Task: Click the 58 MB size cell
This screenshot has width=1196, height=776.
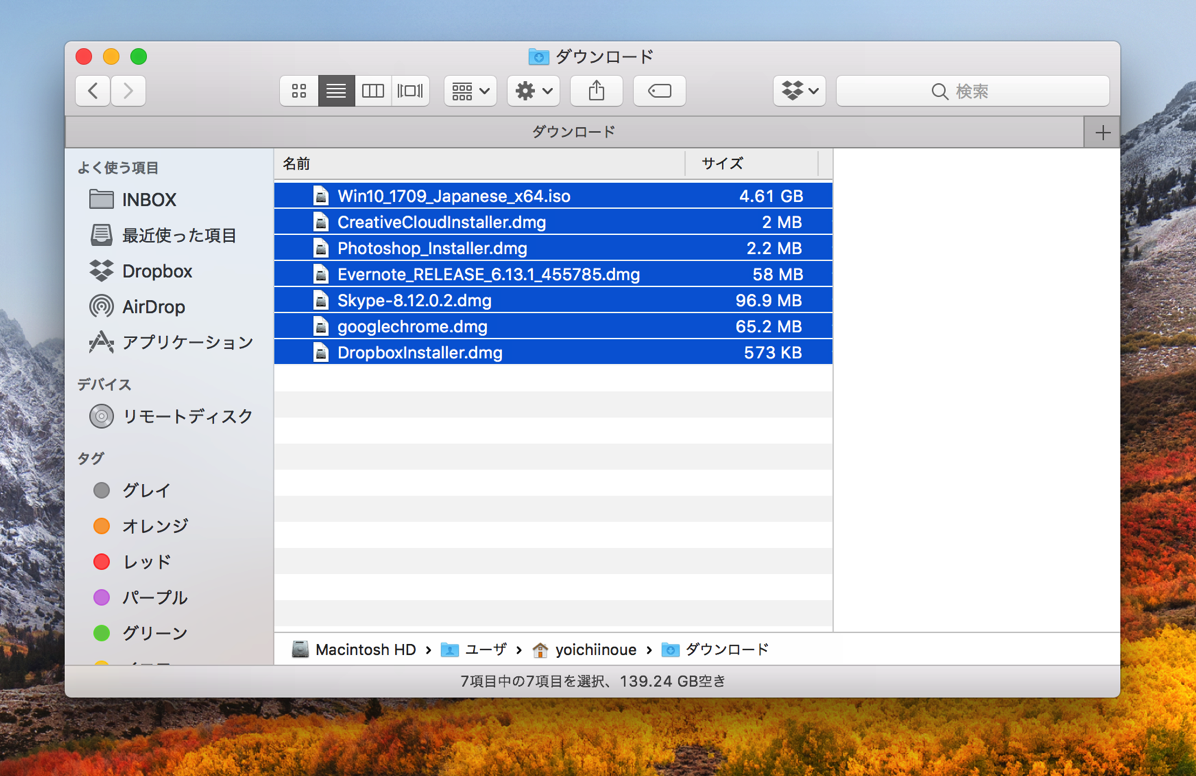Action: coord(777,274)
